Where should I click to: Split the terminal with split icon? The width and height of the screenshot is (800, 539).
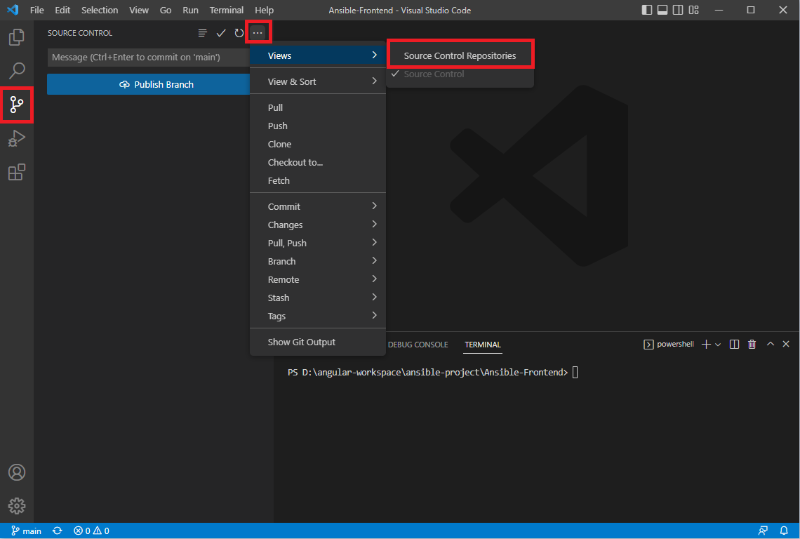pos(734,345)
